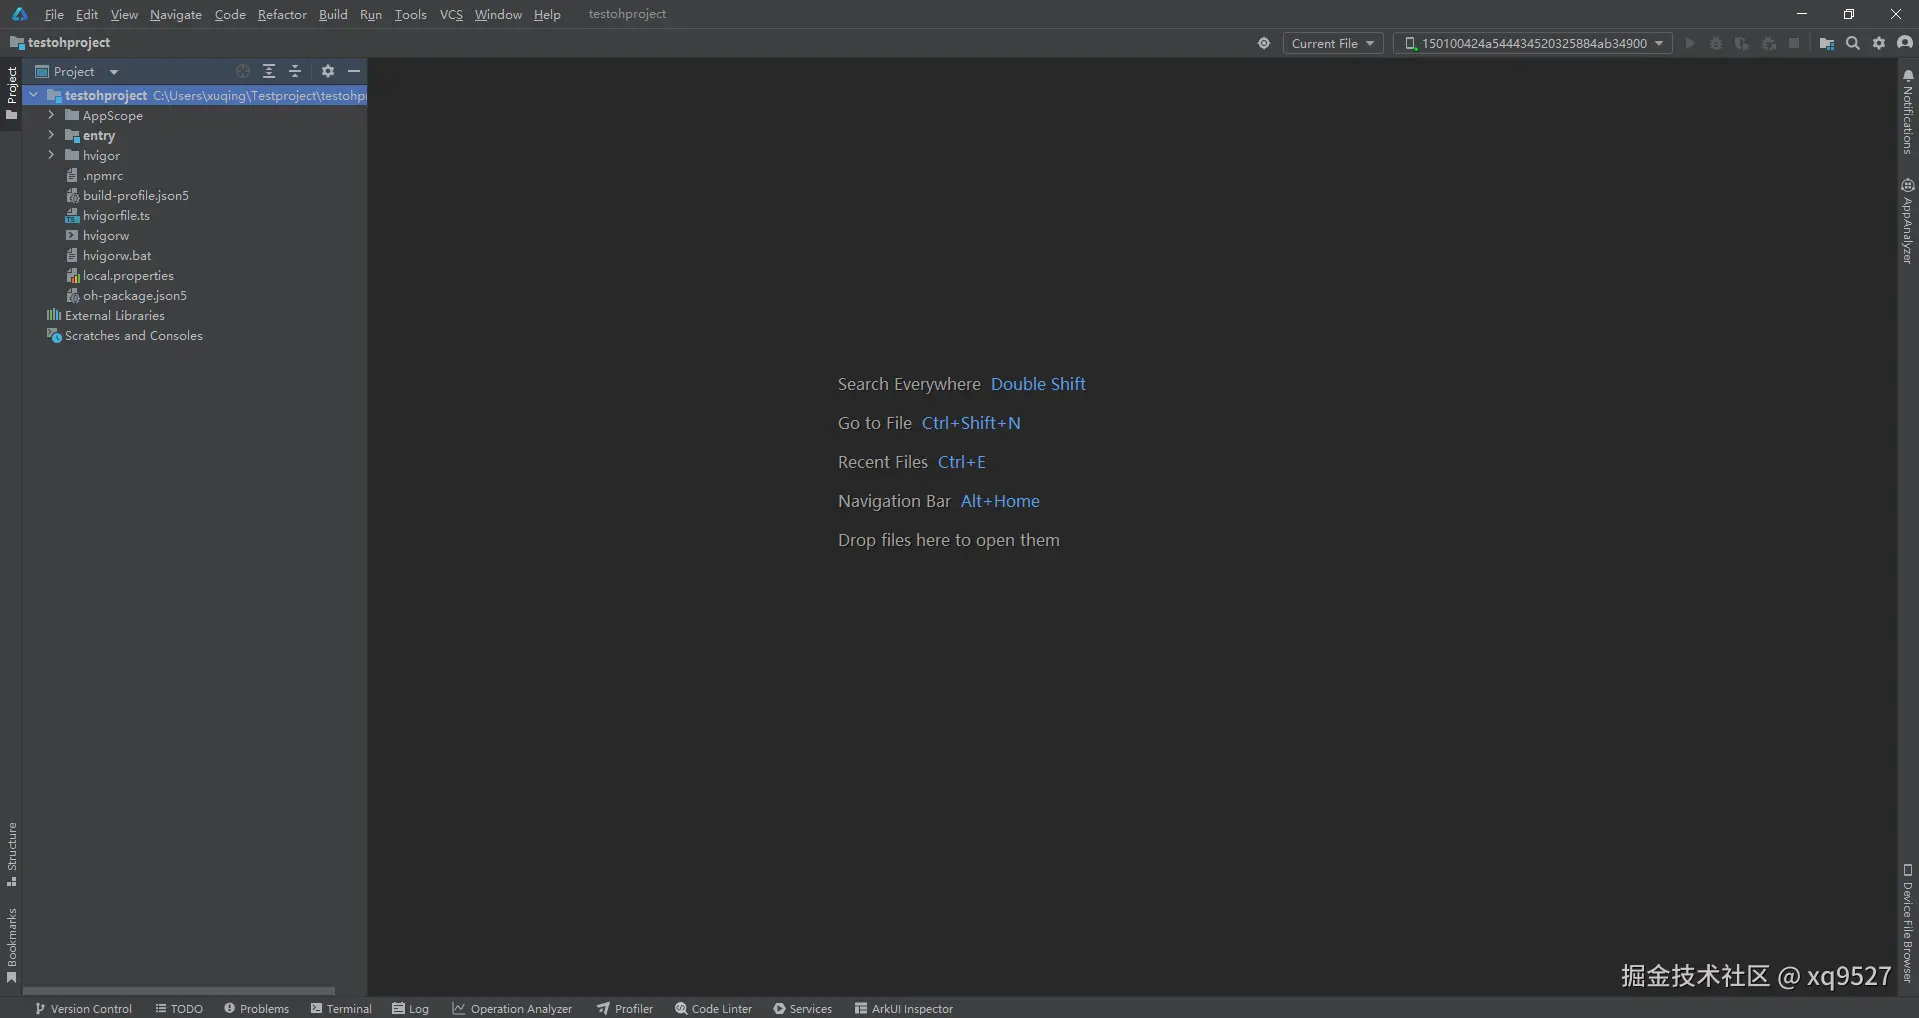Toggle the Project tool window stripe button
Screen dimensions: 1919x1018
11,93
